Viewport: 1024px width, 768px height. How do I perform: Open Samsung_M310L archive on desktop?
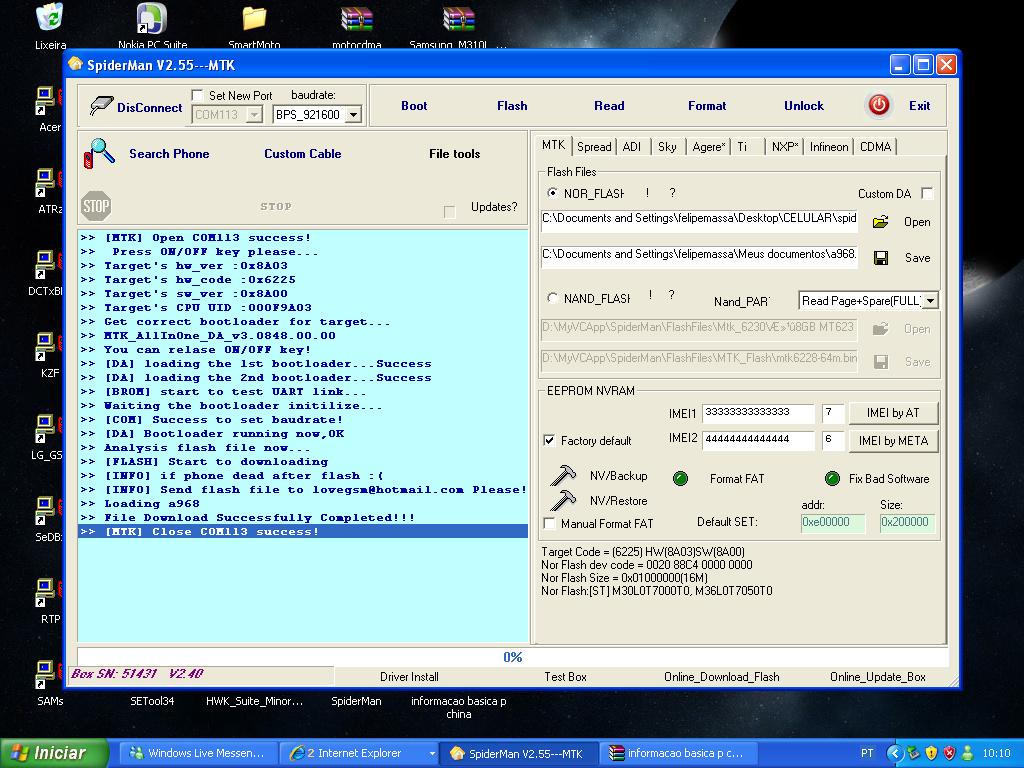pos(458,25)
